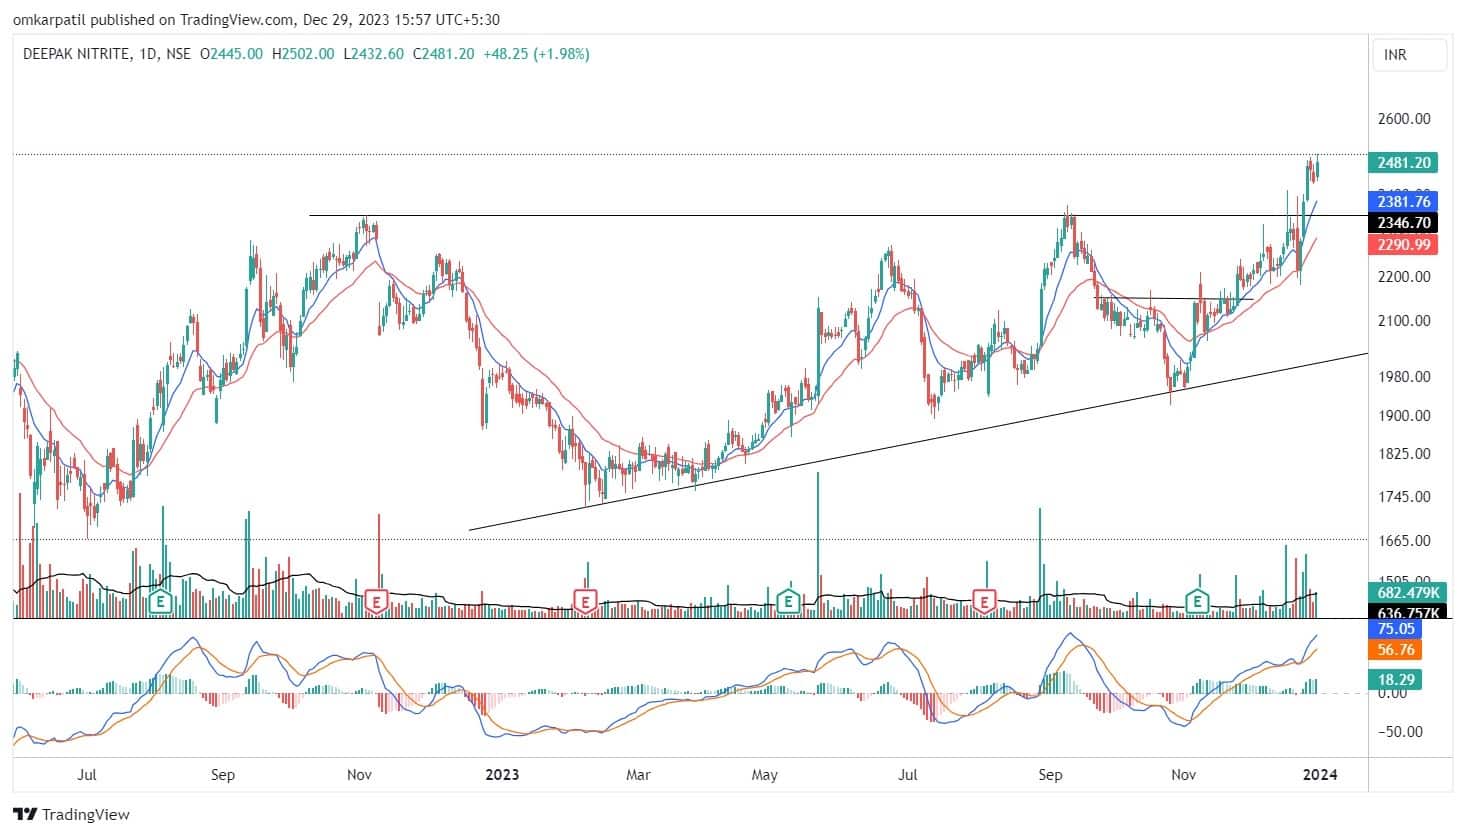Click the 2024 label on the time axis

1321,774
